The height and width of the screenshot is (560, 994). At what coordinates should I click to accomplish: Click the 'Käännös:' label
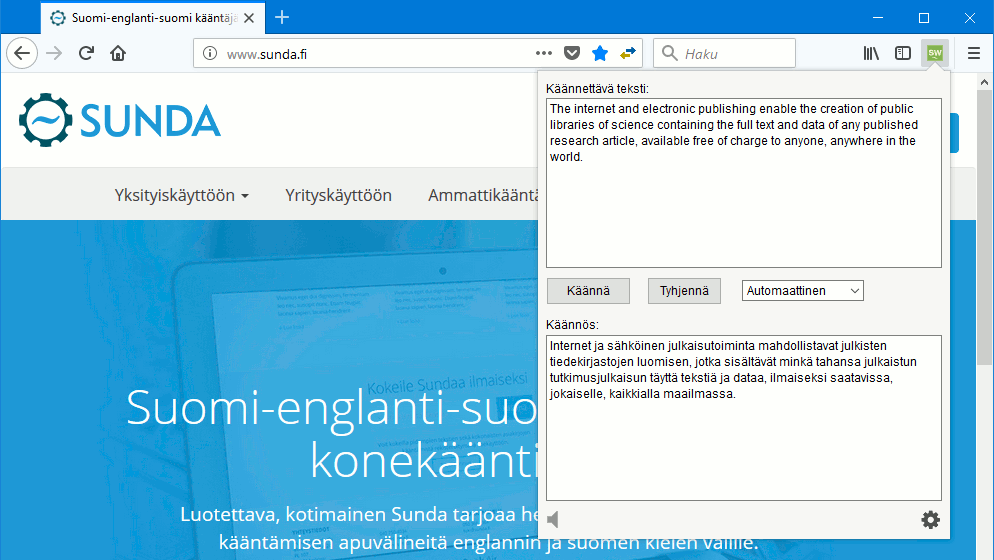click(x=572, y=325)
